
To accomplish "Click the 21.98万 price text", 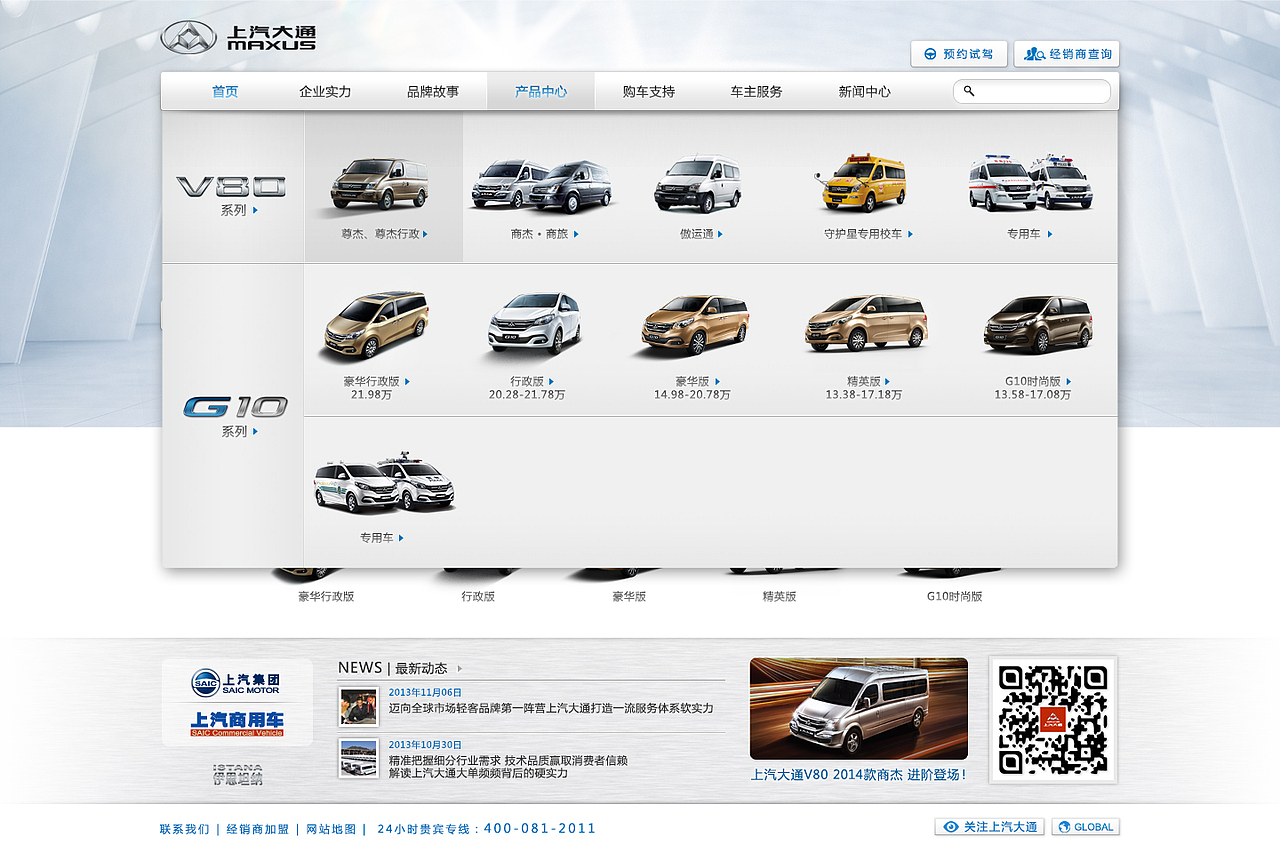I will [x=371, y=395].
